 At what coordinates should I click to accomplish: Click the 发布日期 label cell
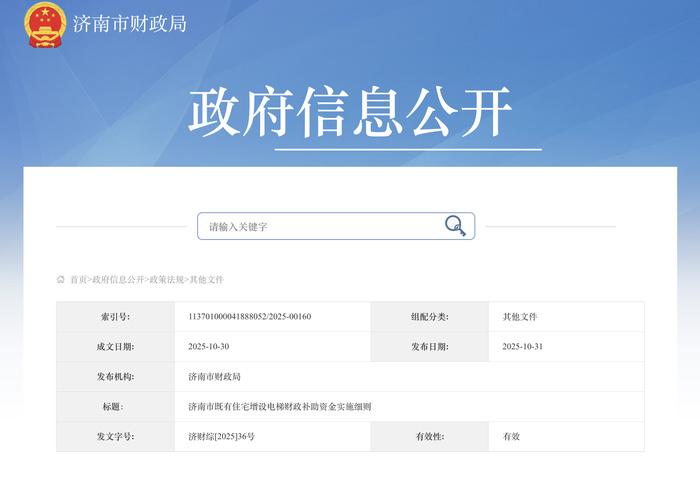429,346
